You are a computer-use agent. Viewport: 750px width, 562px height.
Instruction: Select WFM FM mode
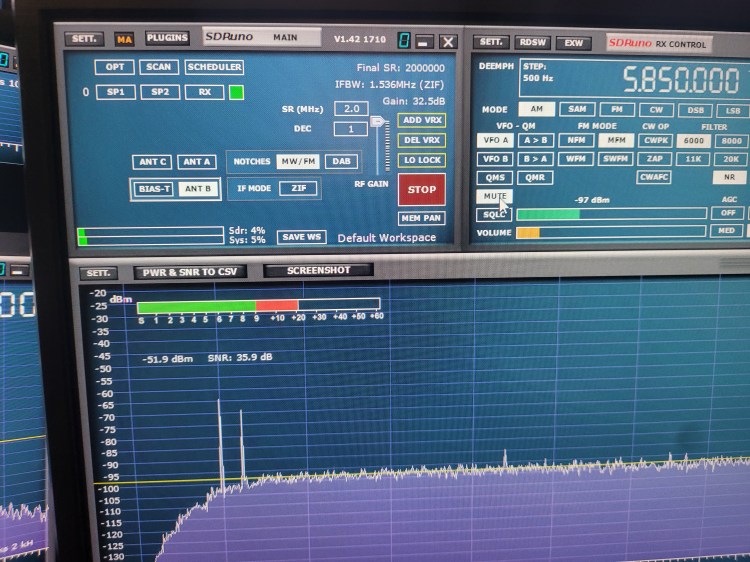(x=576, y=159)
